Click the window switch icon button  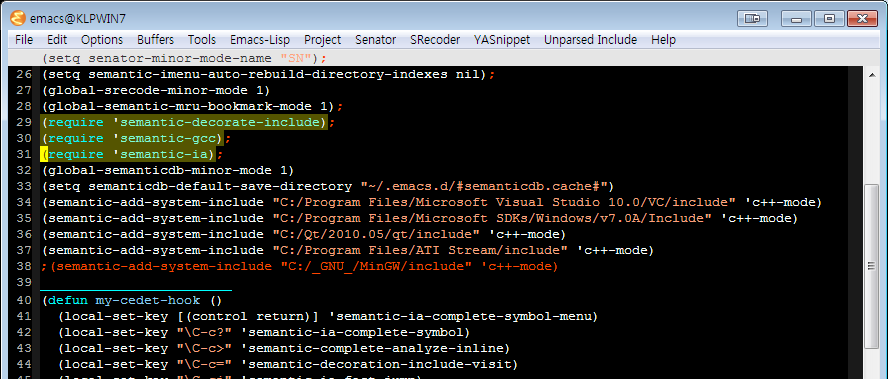752,19
